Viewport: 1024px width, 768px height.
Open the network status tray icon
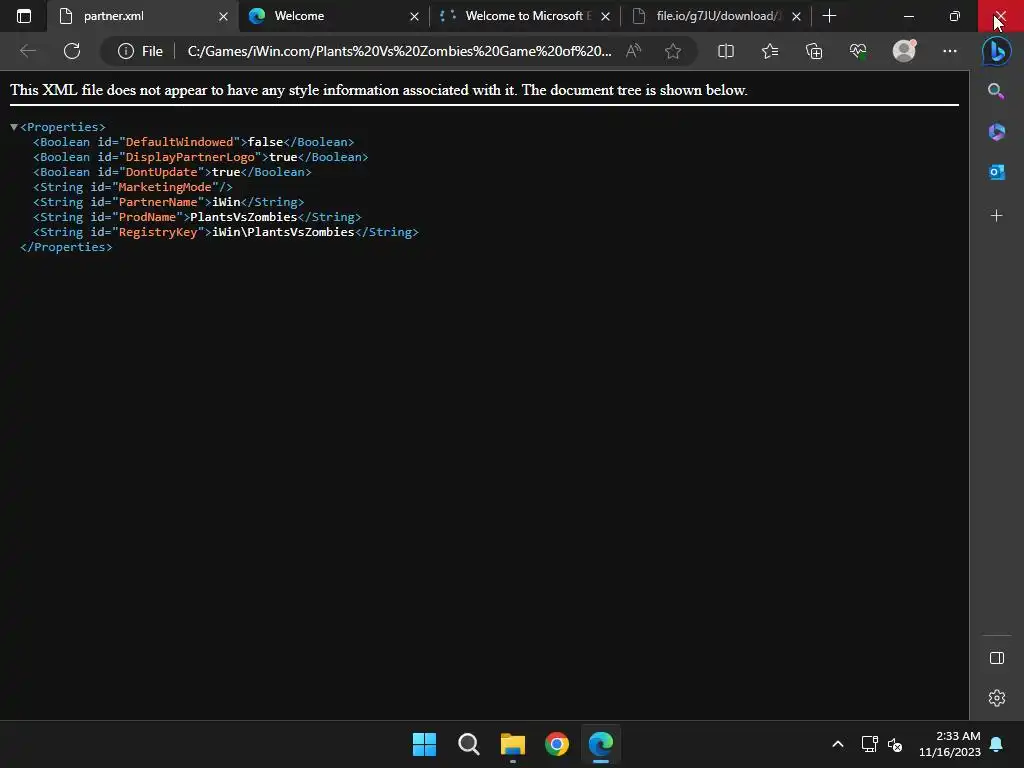pyautogui.click(x=869, y=744)
